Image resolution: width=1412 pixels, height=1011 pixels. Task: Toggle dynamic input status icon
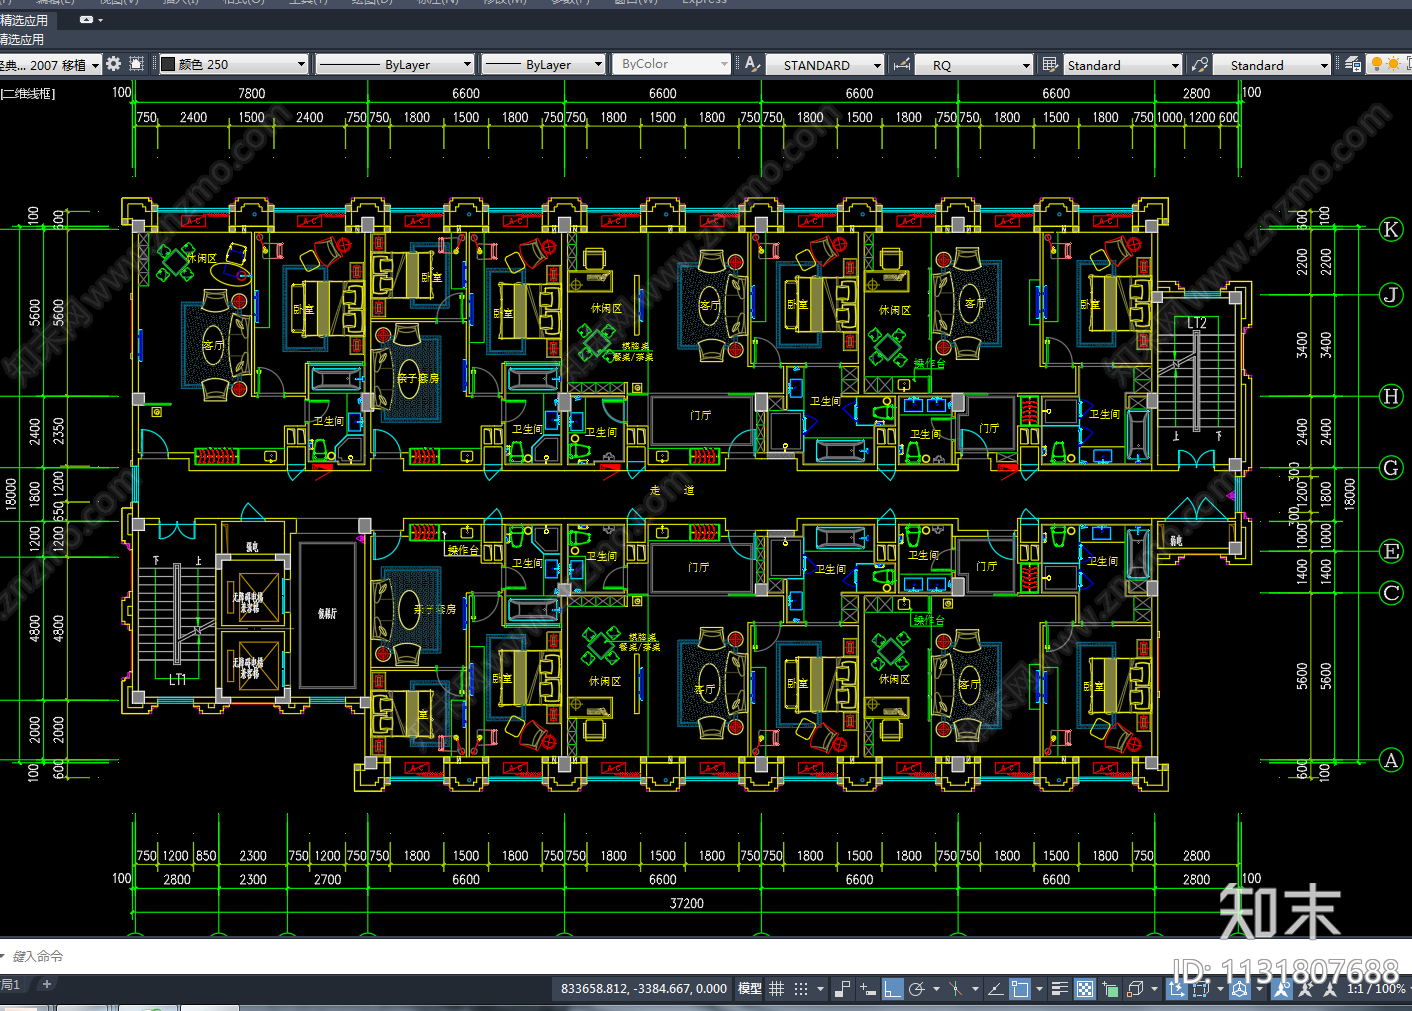868,988
